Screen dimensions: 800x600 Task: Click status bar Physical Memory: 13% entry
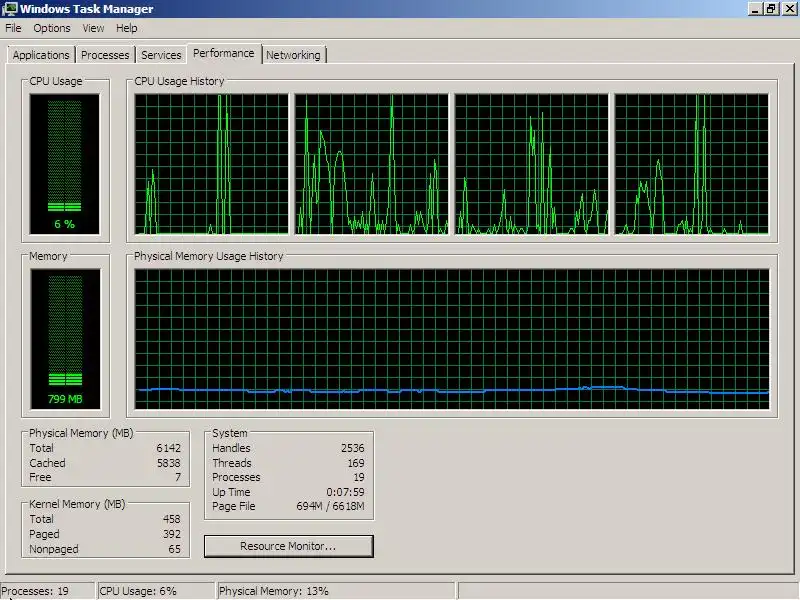tap(336, 591)
